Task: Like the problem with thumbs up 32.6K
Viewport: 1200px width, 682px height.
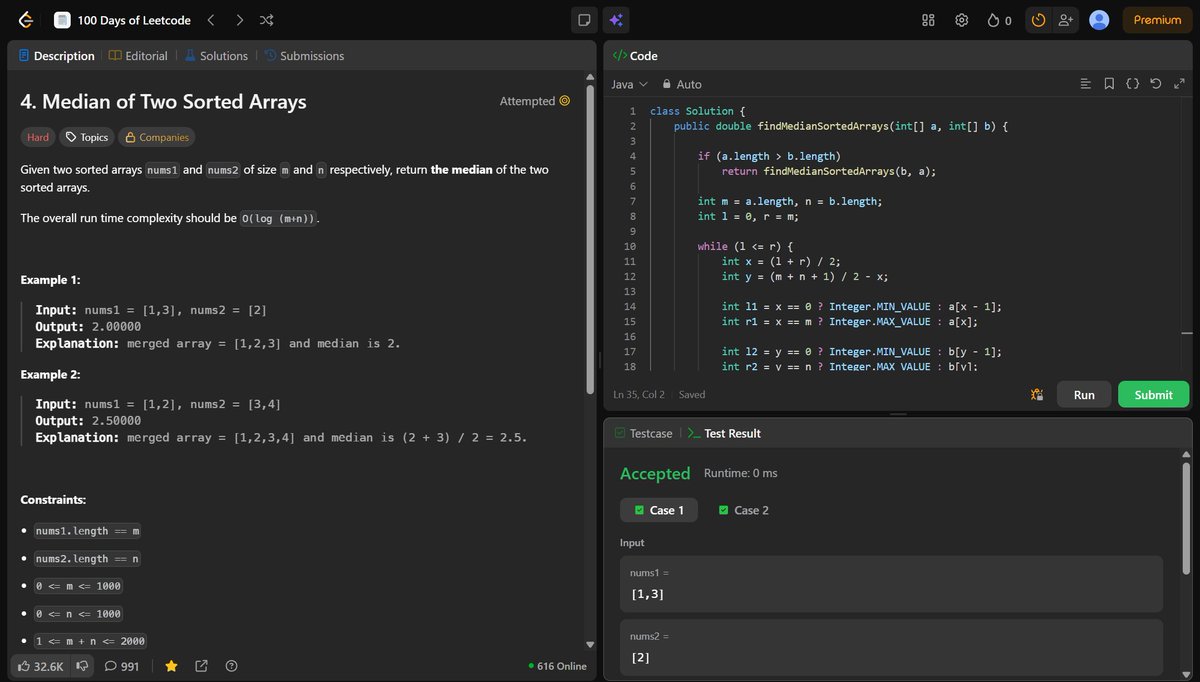Action: [x=41, y=666]
